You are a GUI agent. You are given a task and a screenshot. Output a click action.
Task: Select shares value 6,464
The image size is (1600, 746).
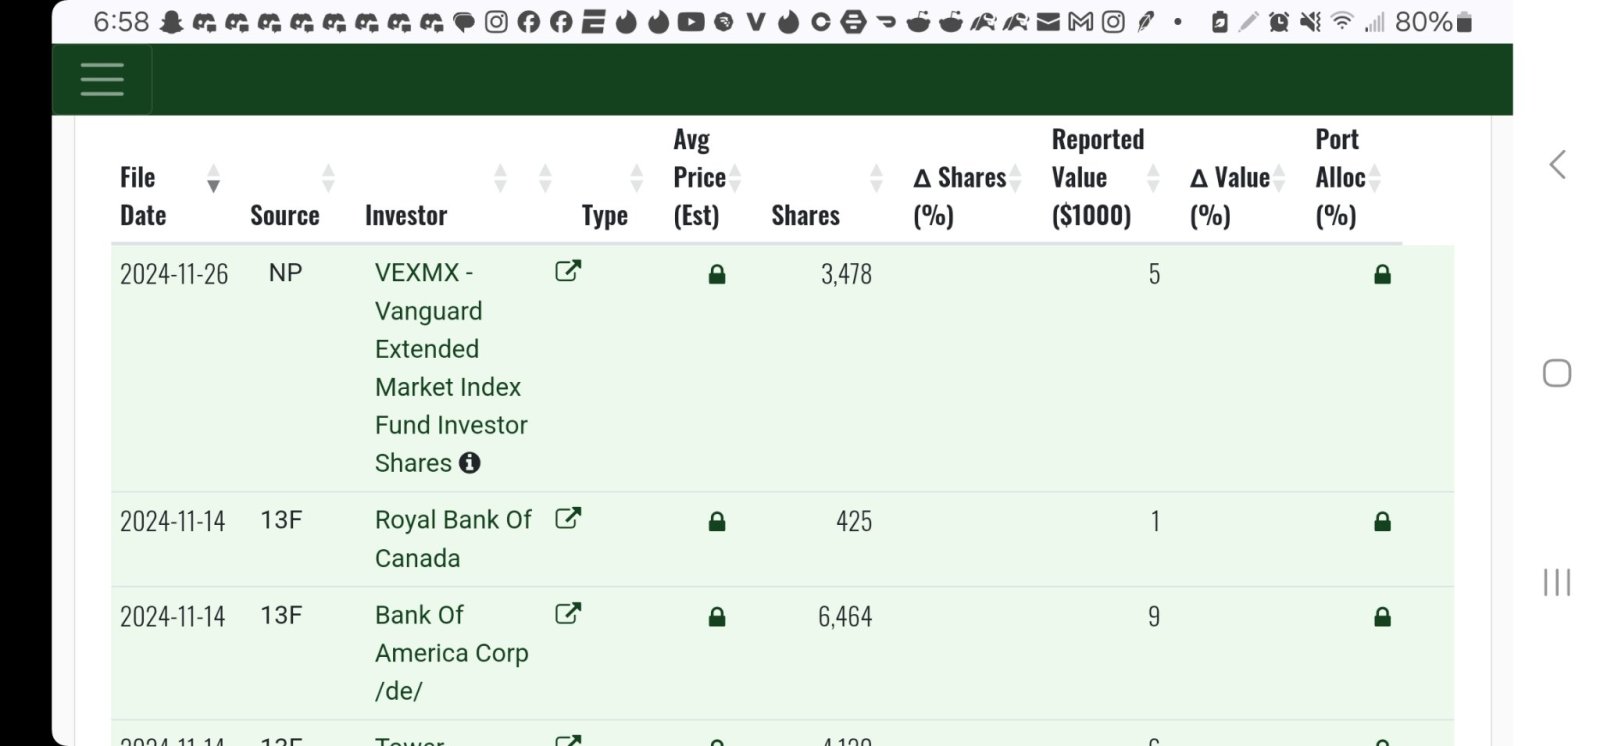click(845, 617)
